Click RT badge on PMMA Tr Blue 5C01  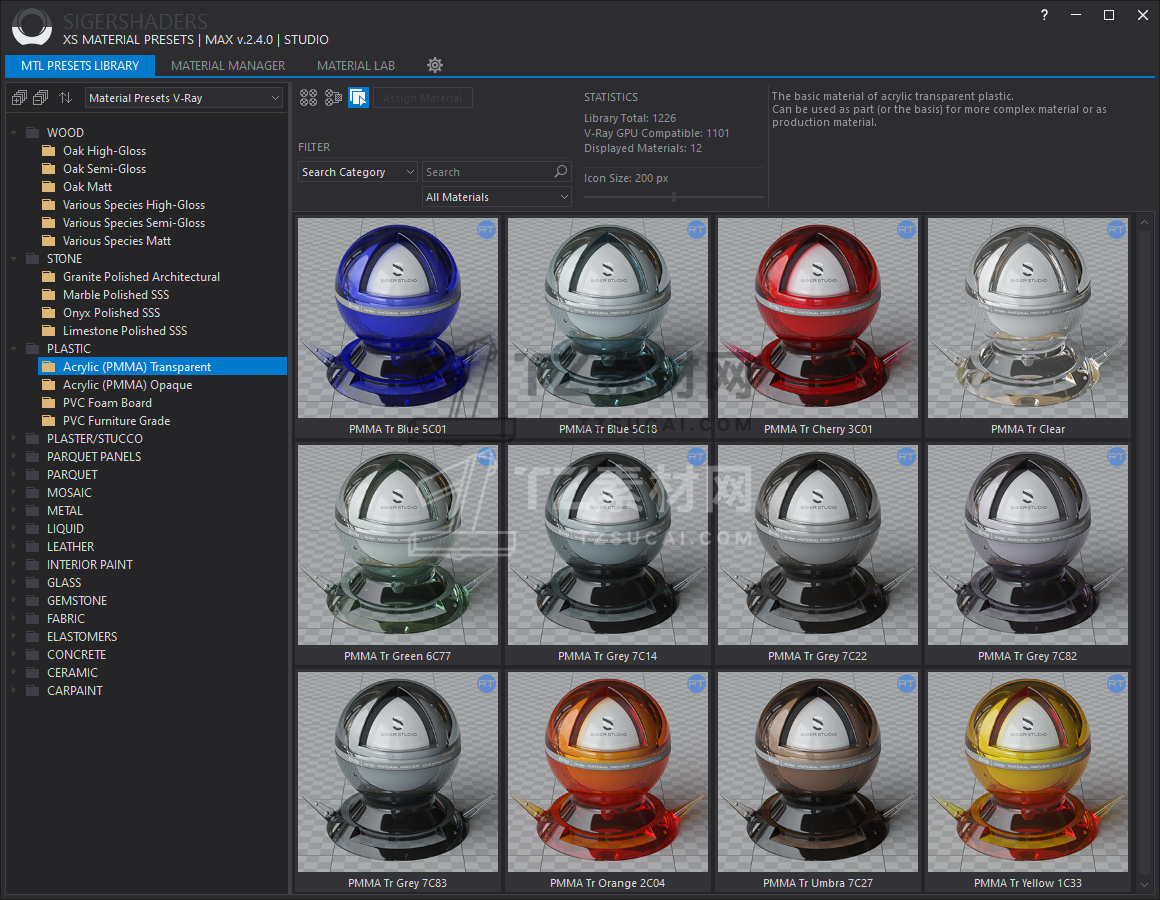[486, 230]
